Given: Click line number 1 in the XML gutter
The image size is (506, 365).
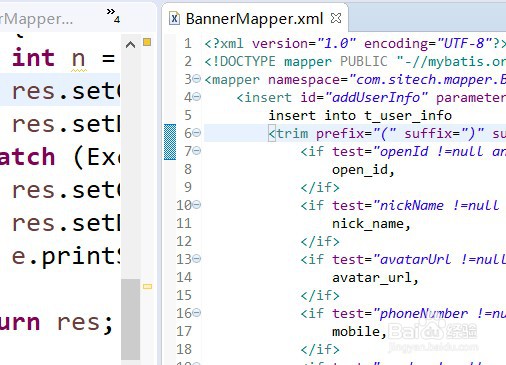Looking at the screenshot, I should 188,43.
